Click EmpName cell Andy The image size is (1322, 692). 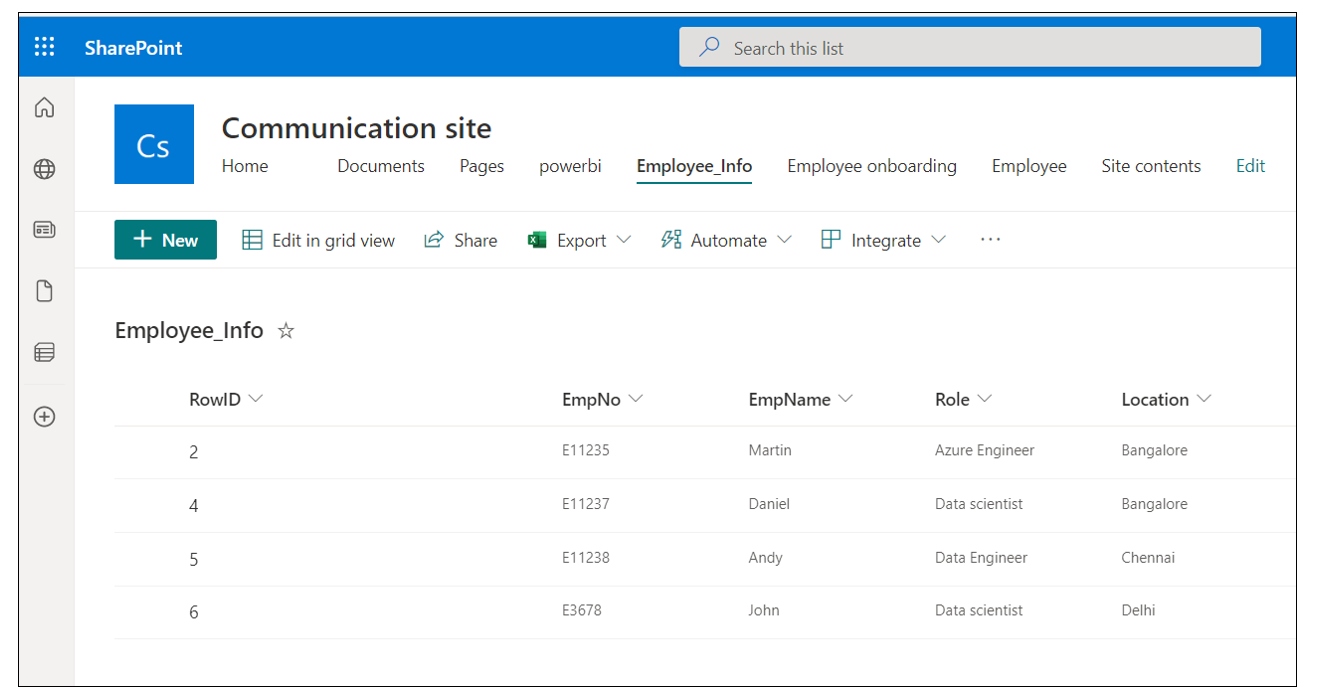(766, 558)
